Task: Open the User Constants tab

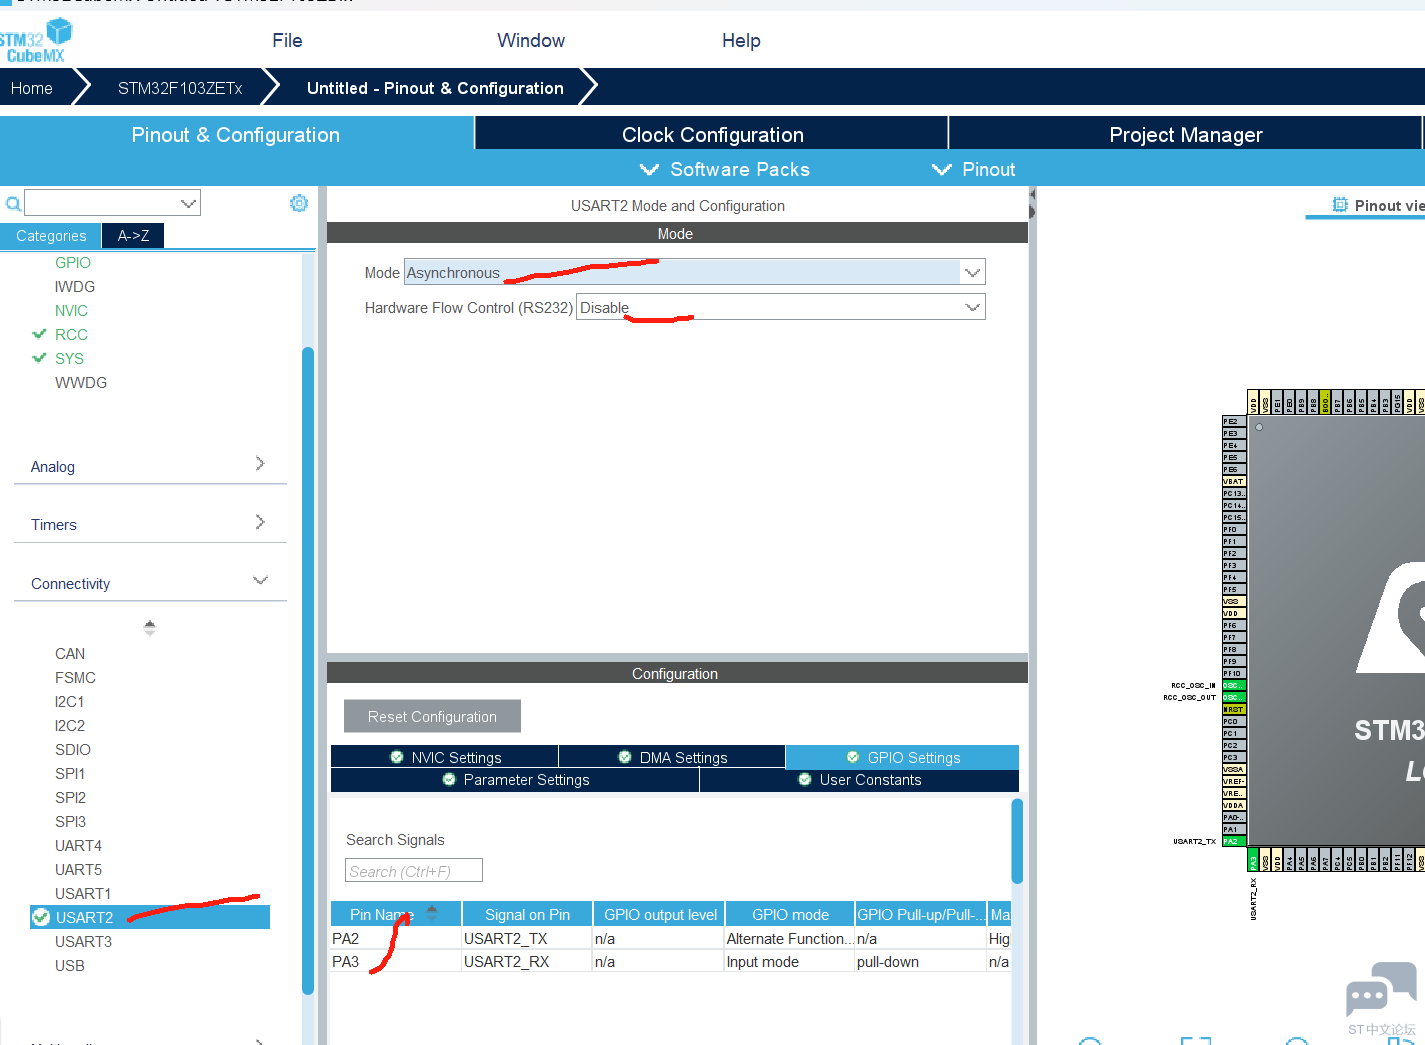Action: click(859, 780)
